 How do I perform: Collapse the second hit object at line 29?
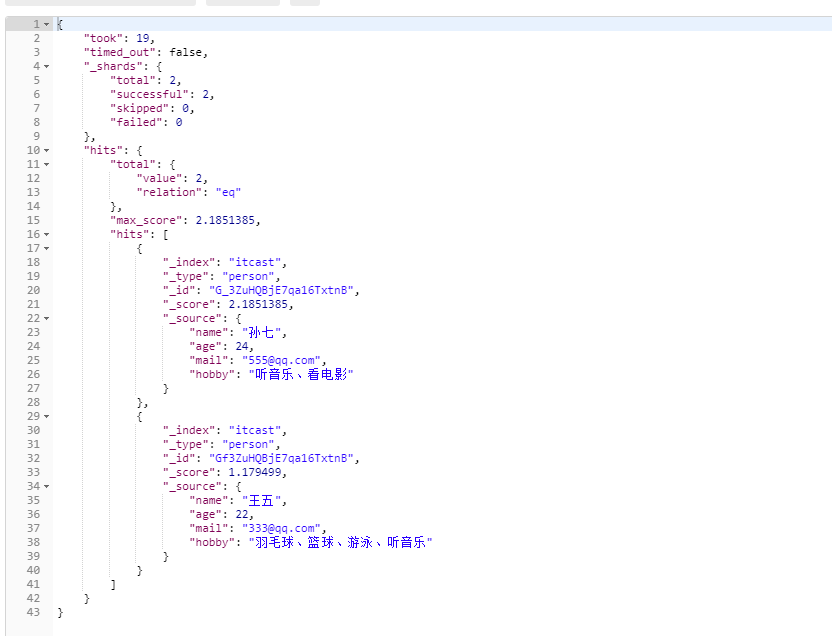pos(46,416)
